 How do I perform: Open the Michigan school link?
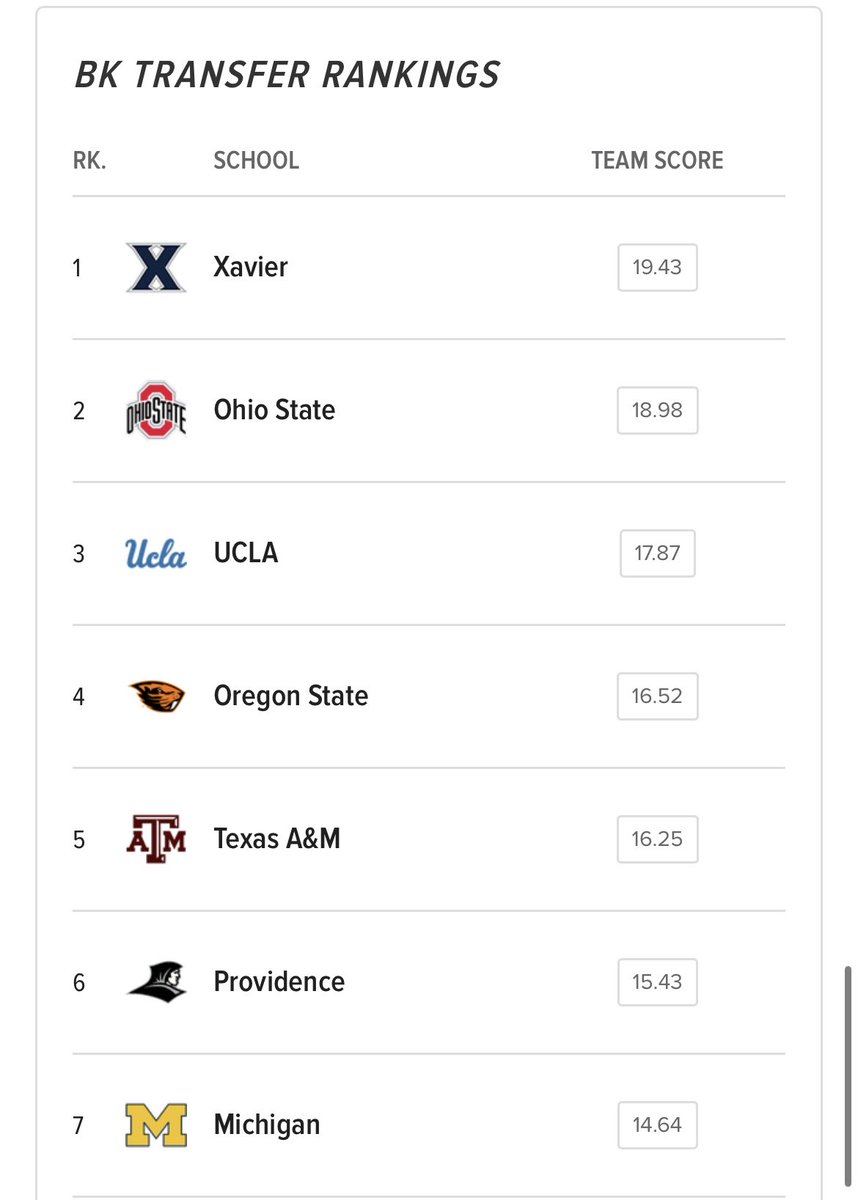point(267,1124)
